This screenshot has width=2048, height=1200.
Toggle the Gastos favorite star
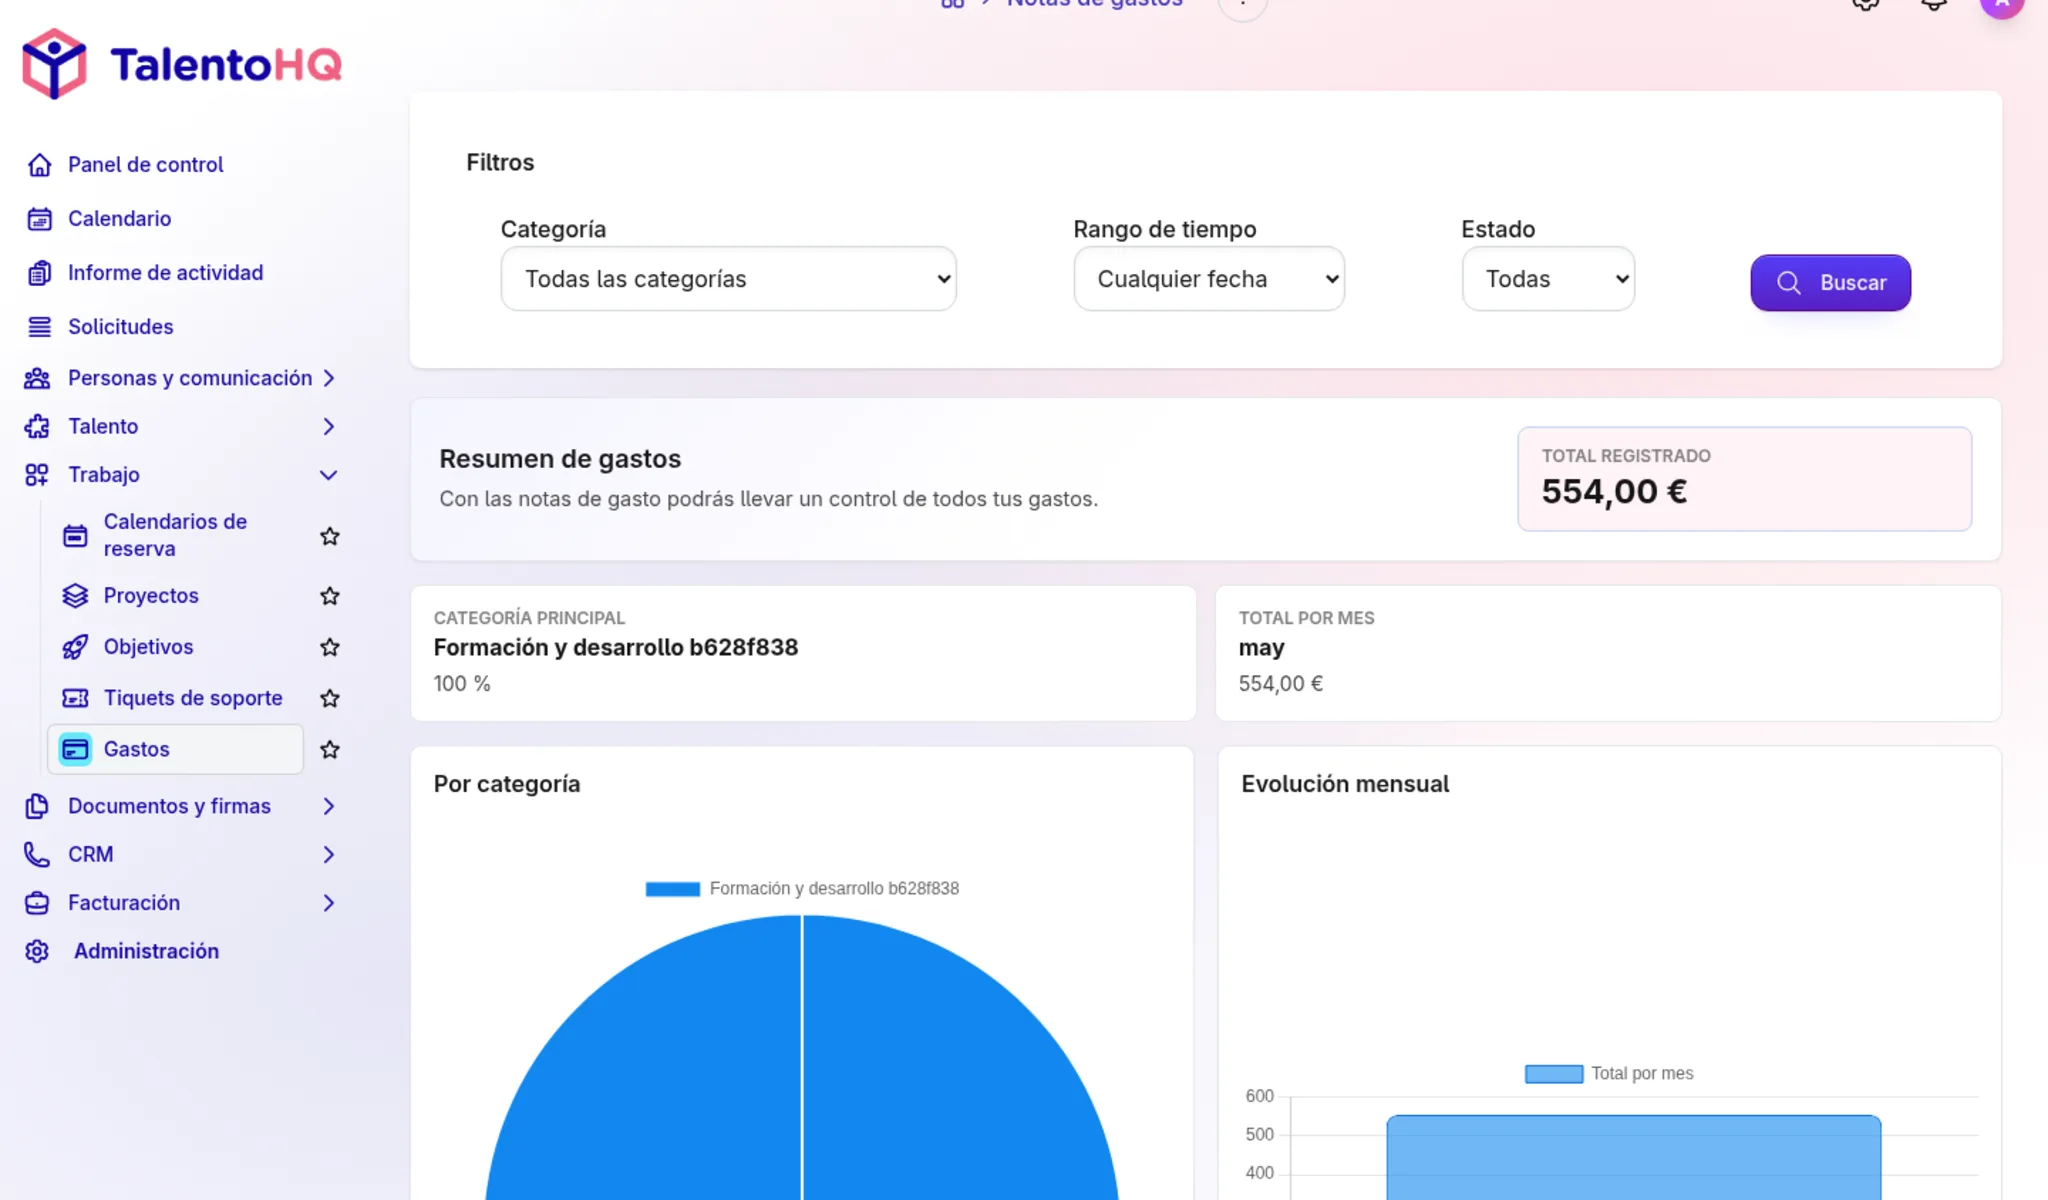[330, 749]
